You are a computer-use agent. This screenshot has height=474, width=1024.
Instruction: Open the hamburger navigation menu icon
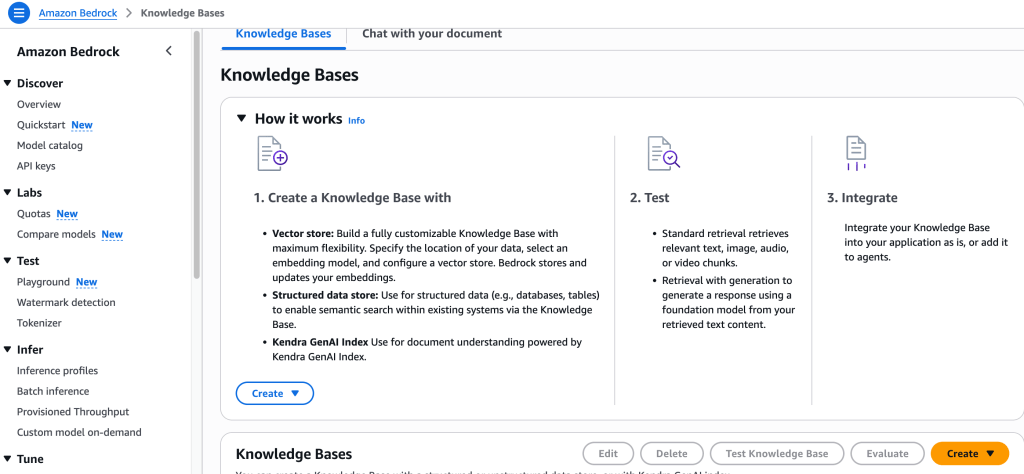(x=19, y=13)
